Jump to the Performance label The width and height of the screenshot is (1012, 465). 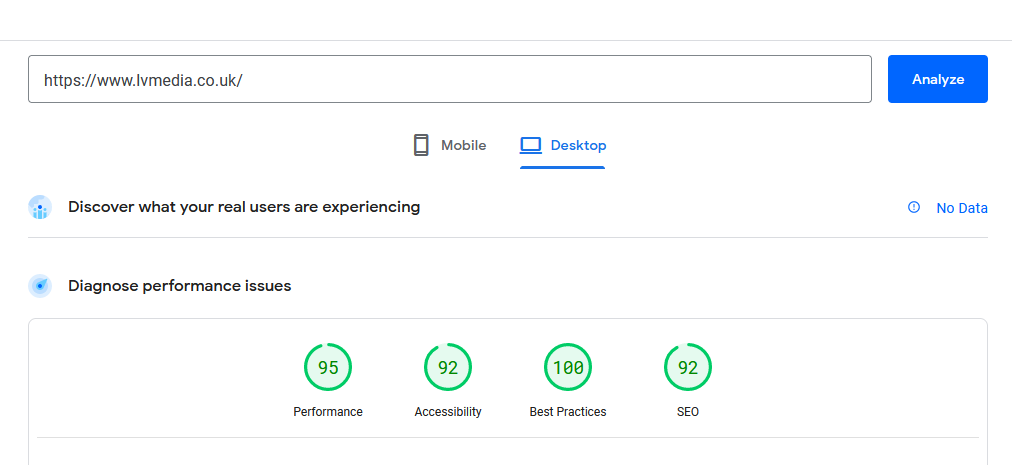tap(328, 411)
